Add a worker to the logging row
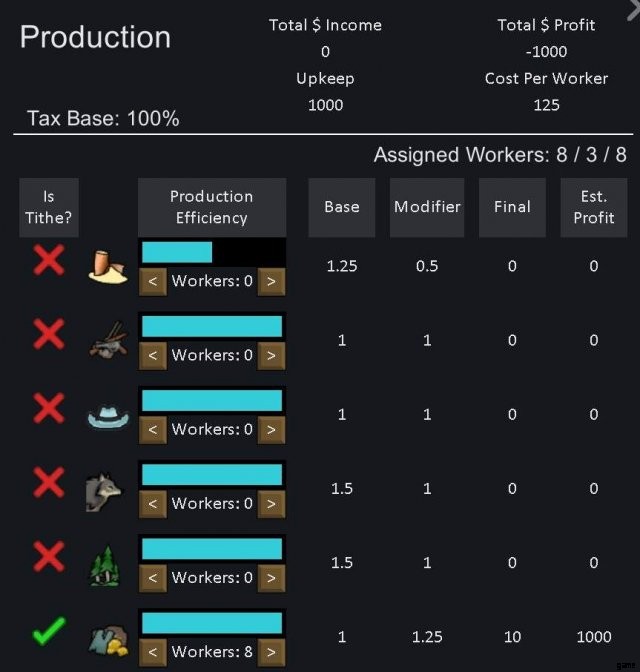640x672 pixels. 272,577
